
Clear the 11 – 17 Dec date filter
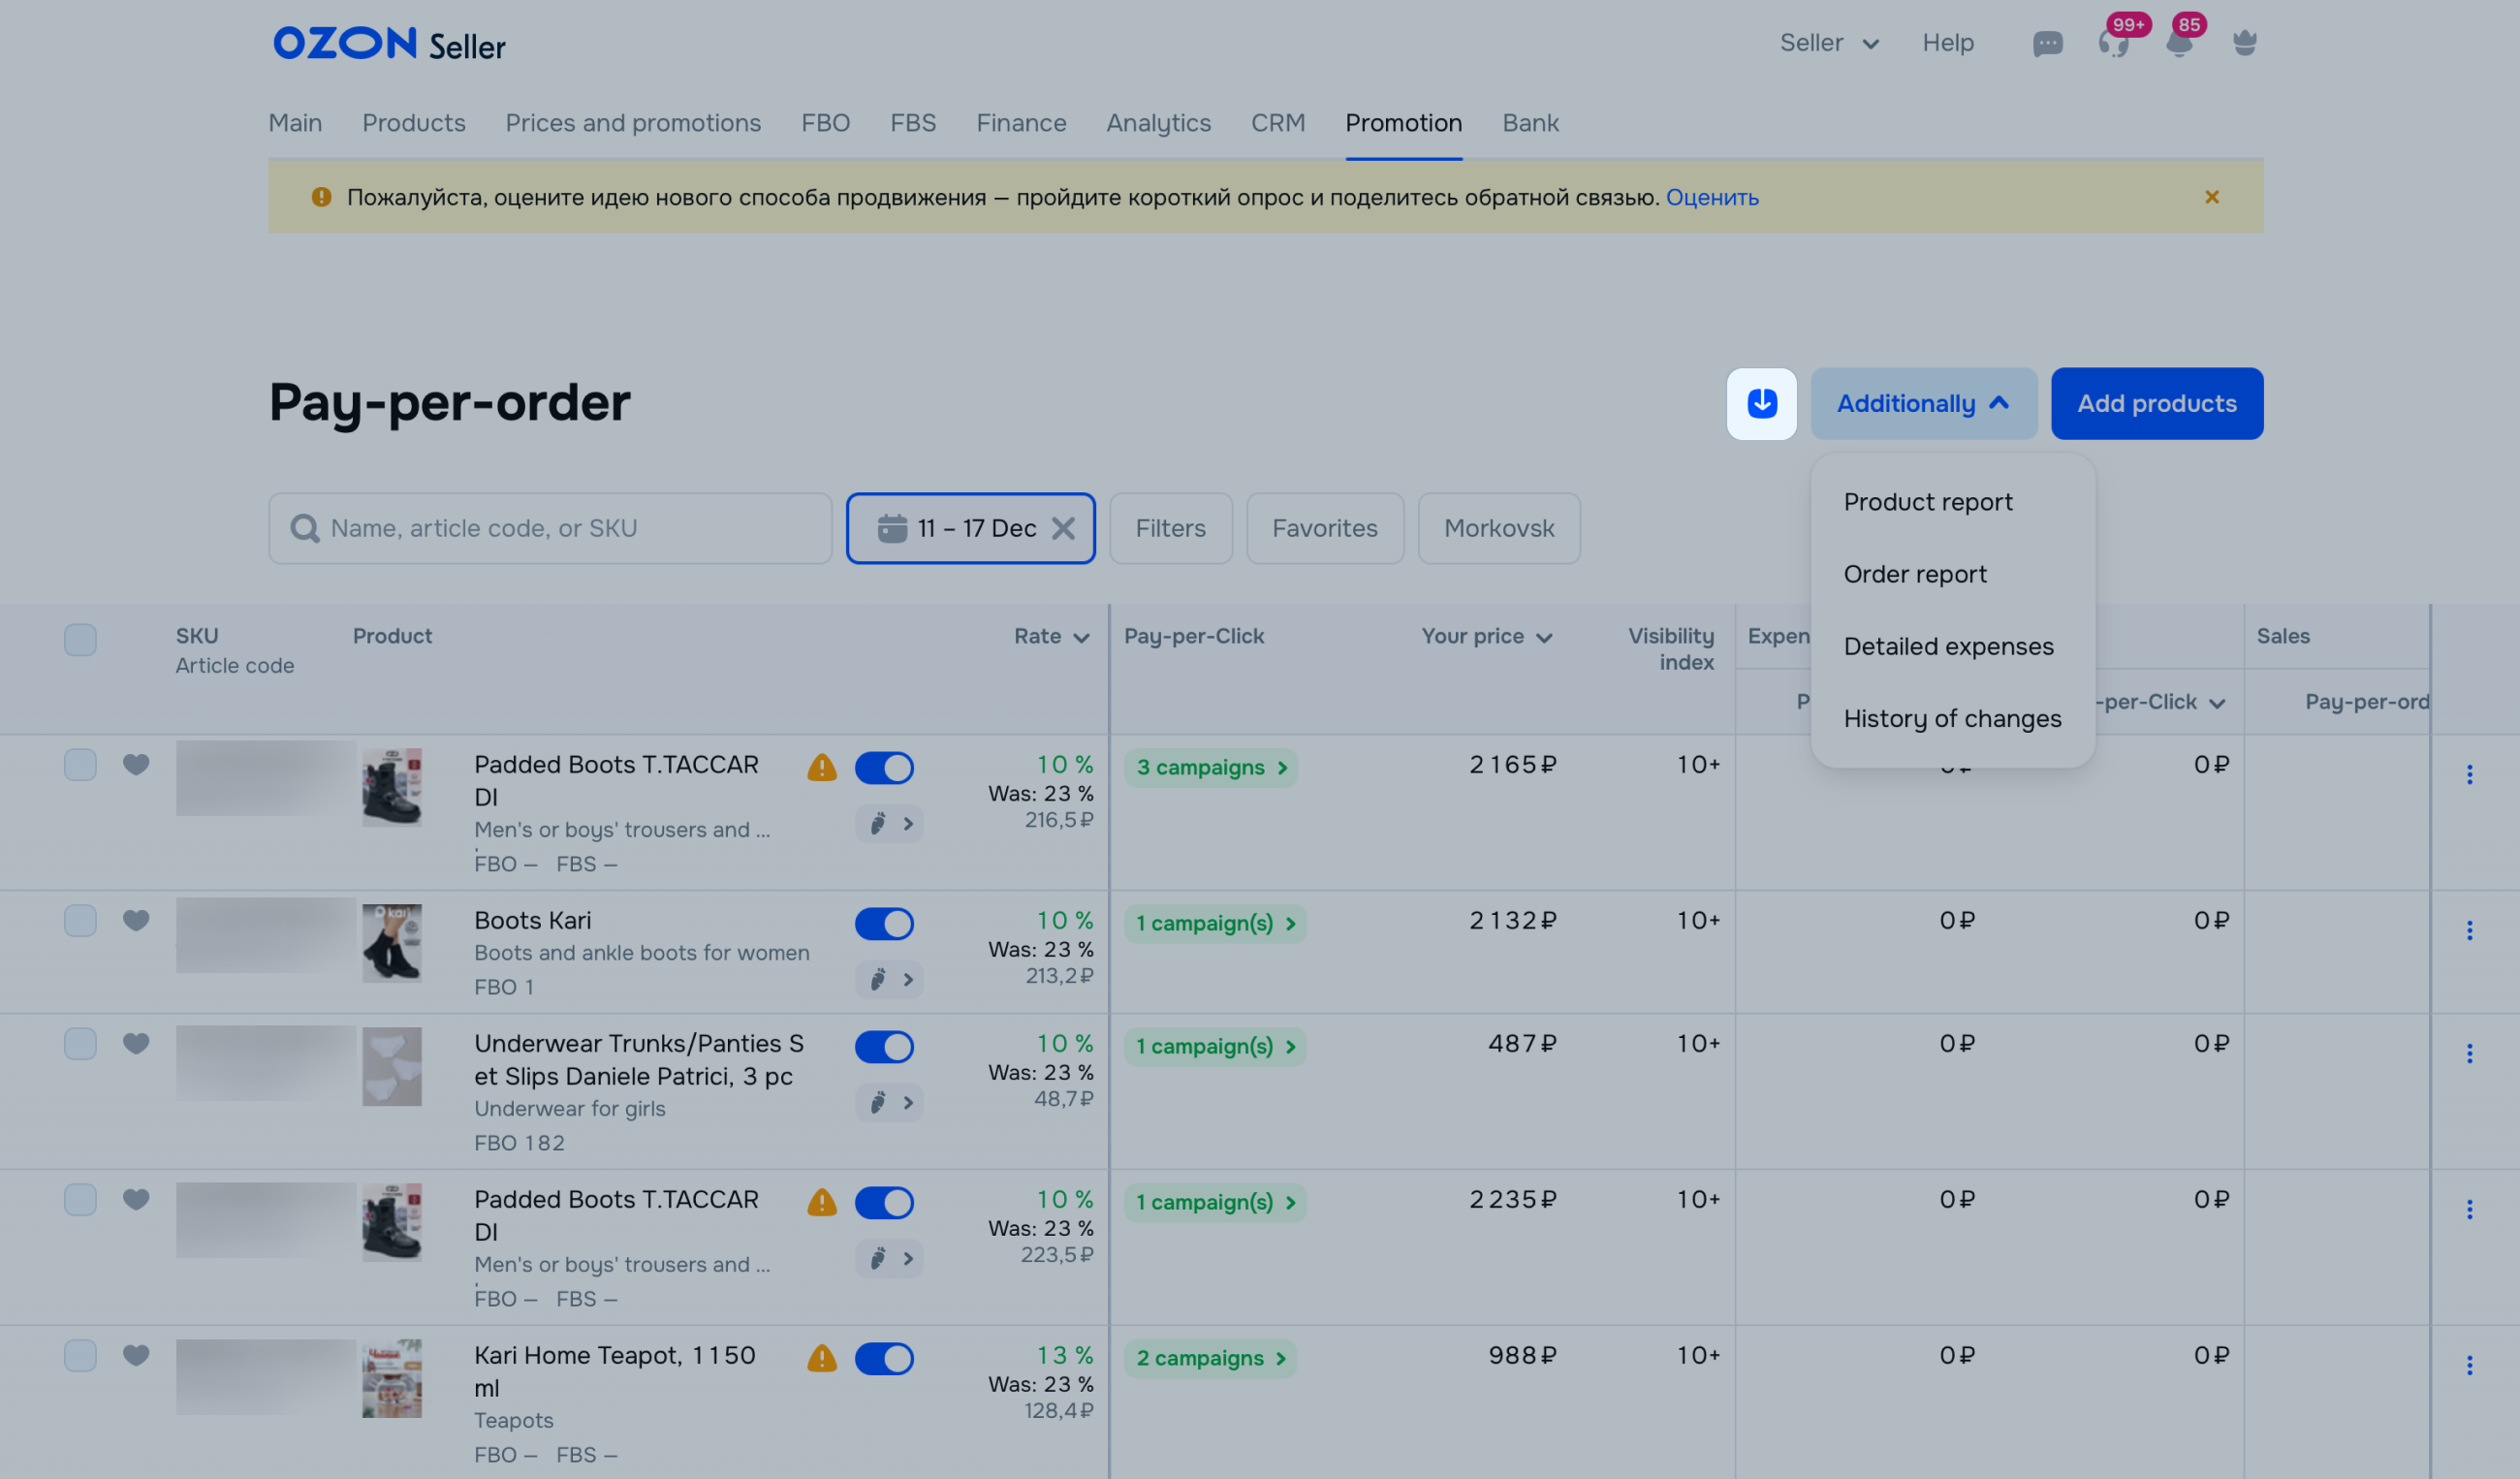click(x=1063, y=528)
